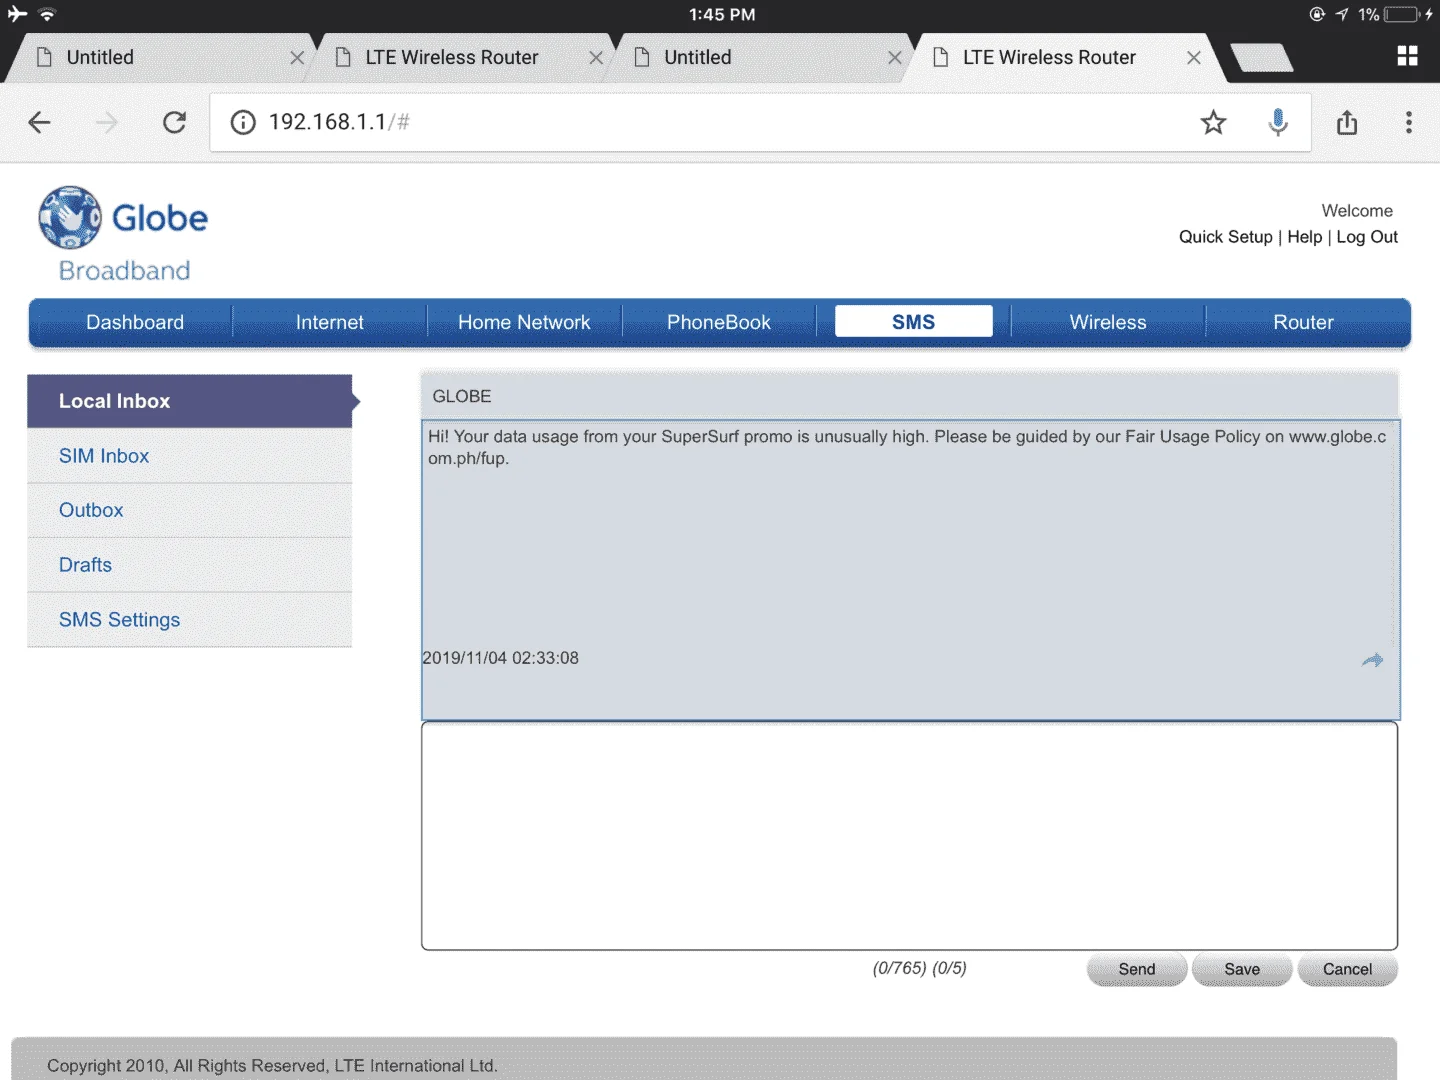
Task: Select the GLOBE sender name
Action: pyautogui.click(x=462, y=396)
